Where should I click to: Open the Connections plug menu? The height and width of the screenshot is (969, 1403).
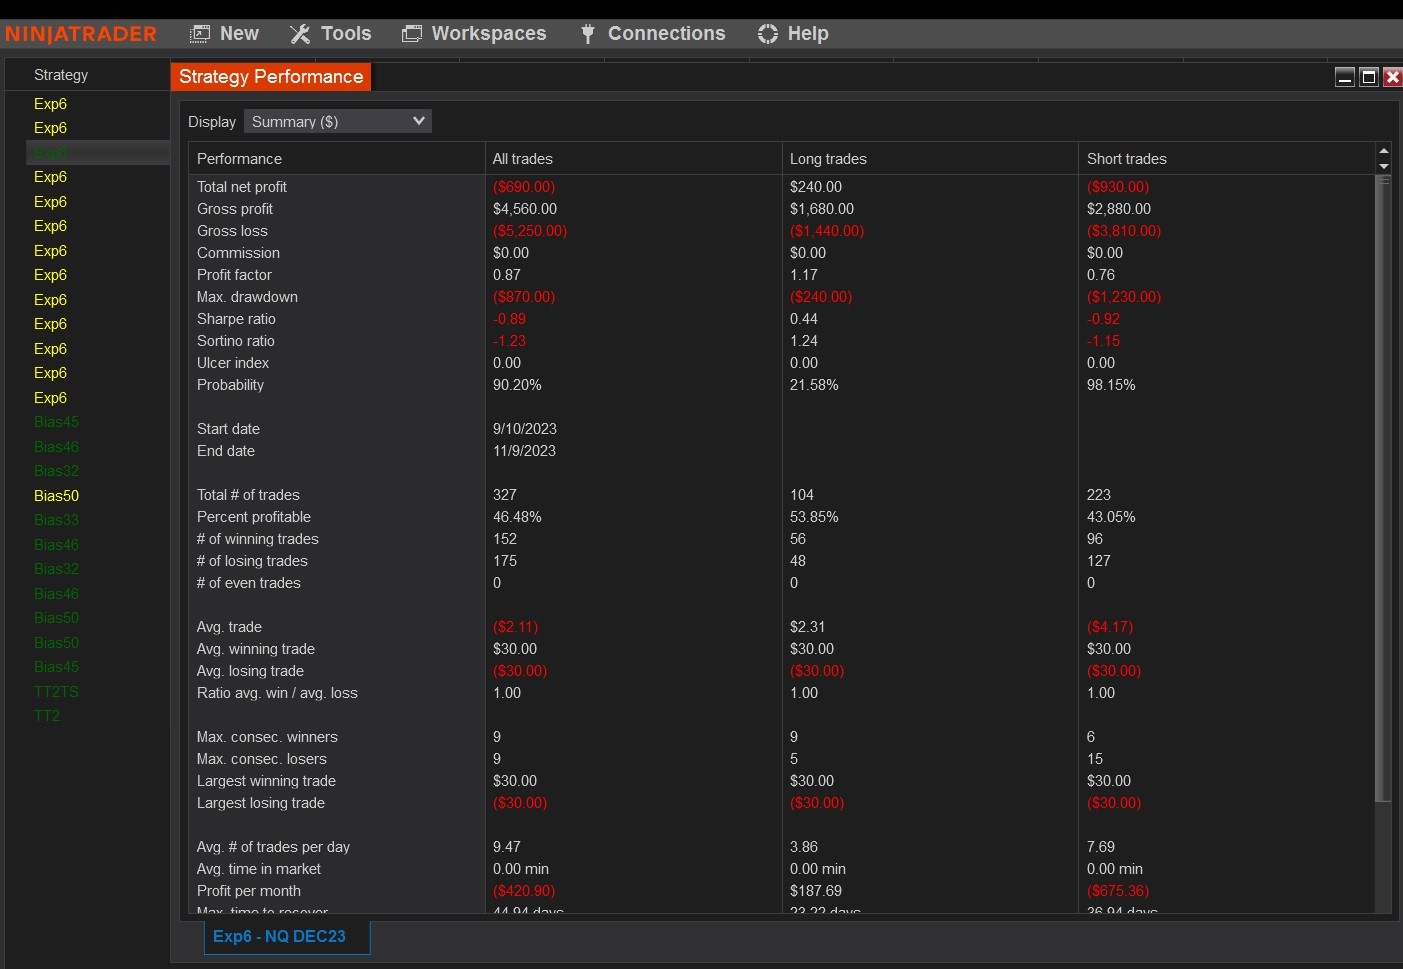click(653, 34)
